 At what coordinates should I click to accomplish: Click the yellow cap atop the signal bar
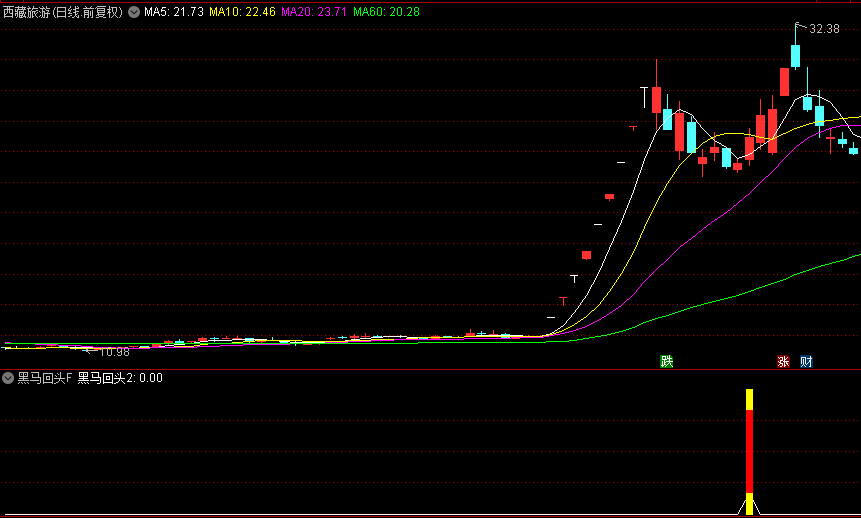(749, 399)
